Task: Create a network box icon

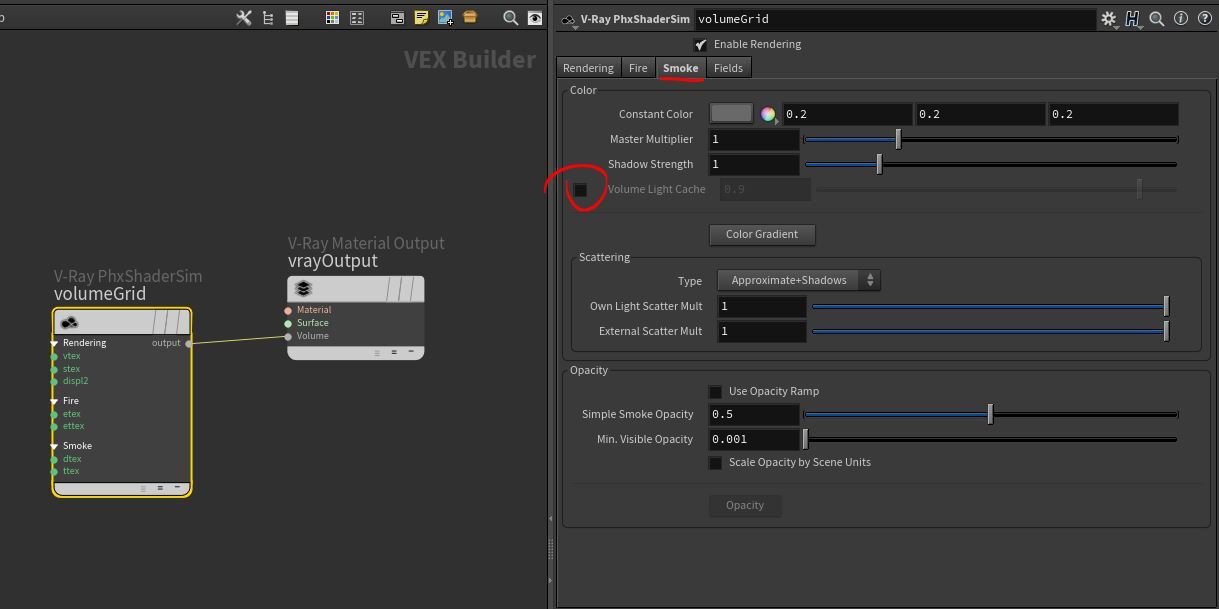Action: 397,18
